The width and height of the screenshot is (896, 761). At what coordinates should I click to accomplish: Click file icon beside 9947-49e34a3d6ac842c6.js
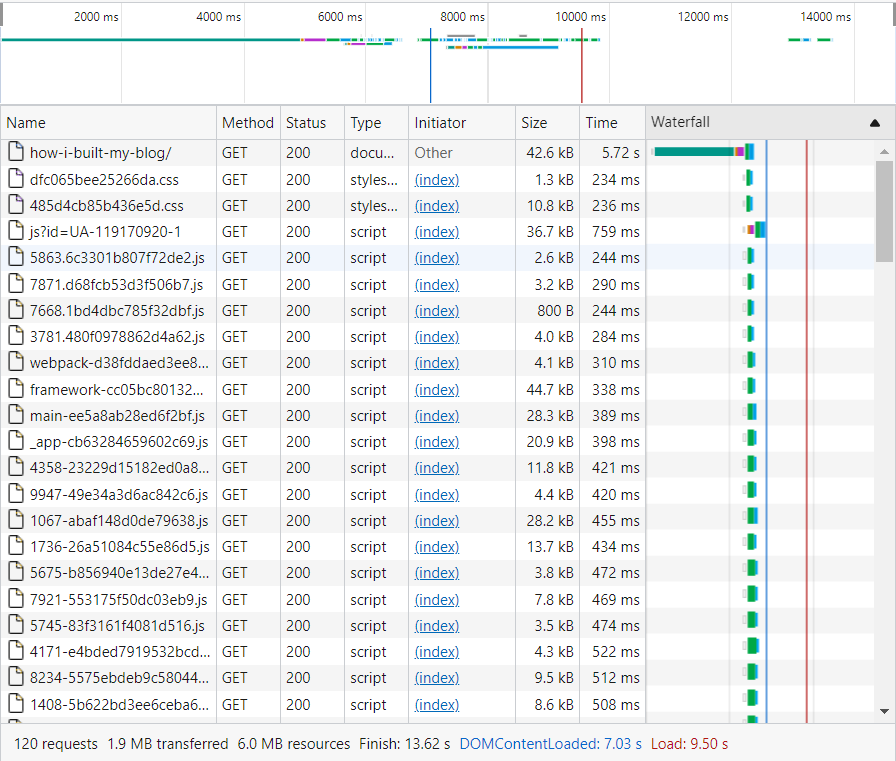click(16, 494)
